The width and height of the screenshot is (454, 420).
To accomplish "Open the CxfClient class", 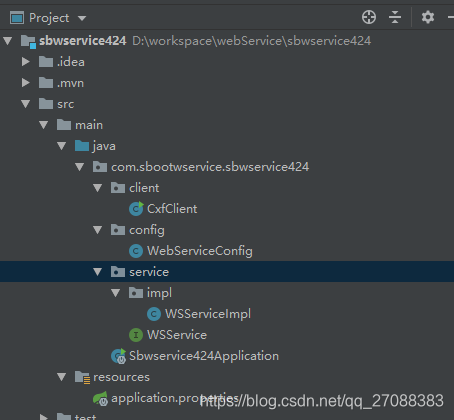I will [172, 209].
